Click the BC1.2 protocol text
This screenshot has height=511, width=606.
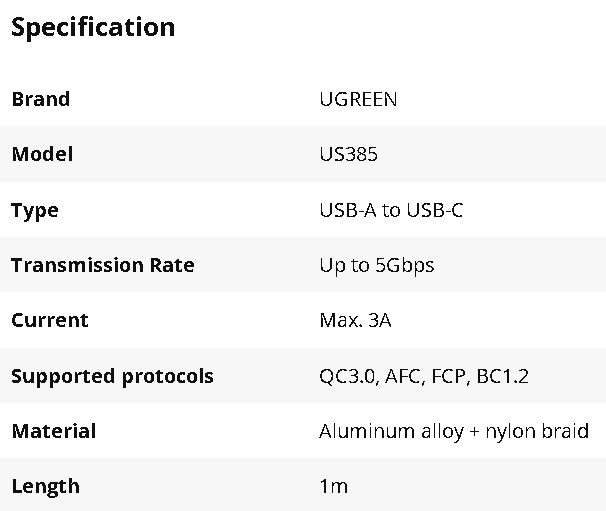[505, 376]
